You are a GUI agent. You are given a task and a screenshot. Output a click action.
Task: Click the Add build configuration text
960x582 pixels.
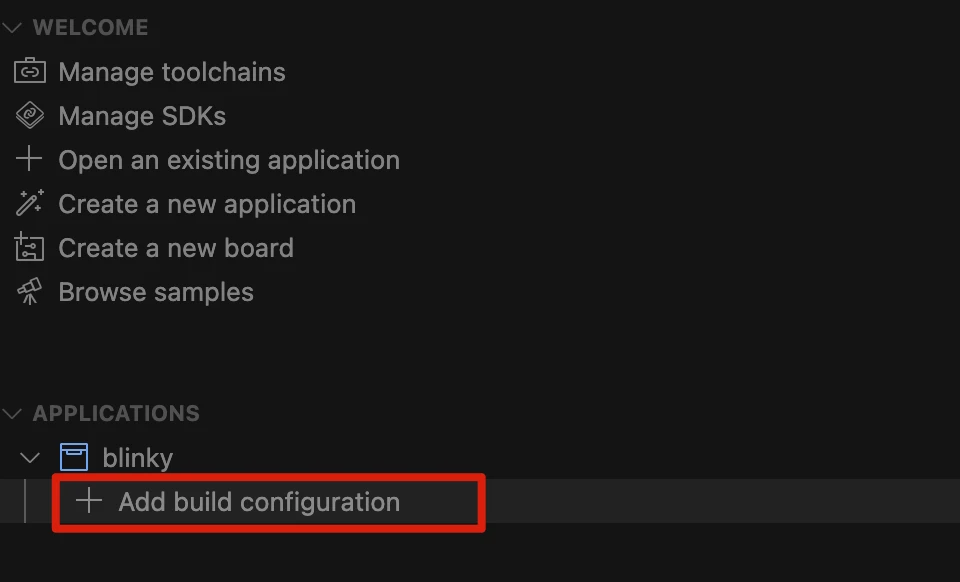(x=259, y=502)
